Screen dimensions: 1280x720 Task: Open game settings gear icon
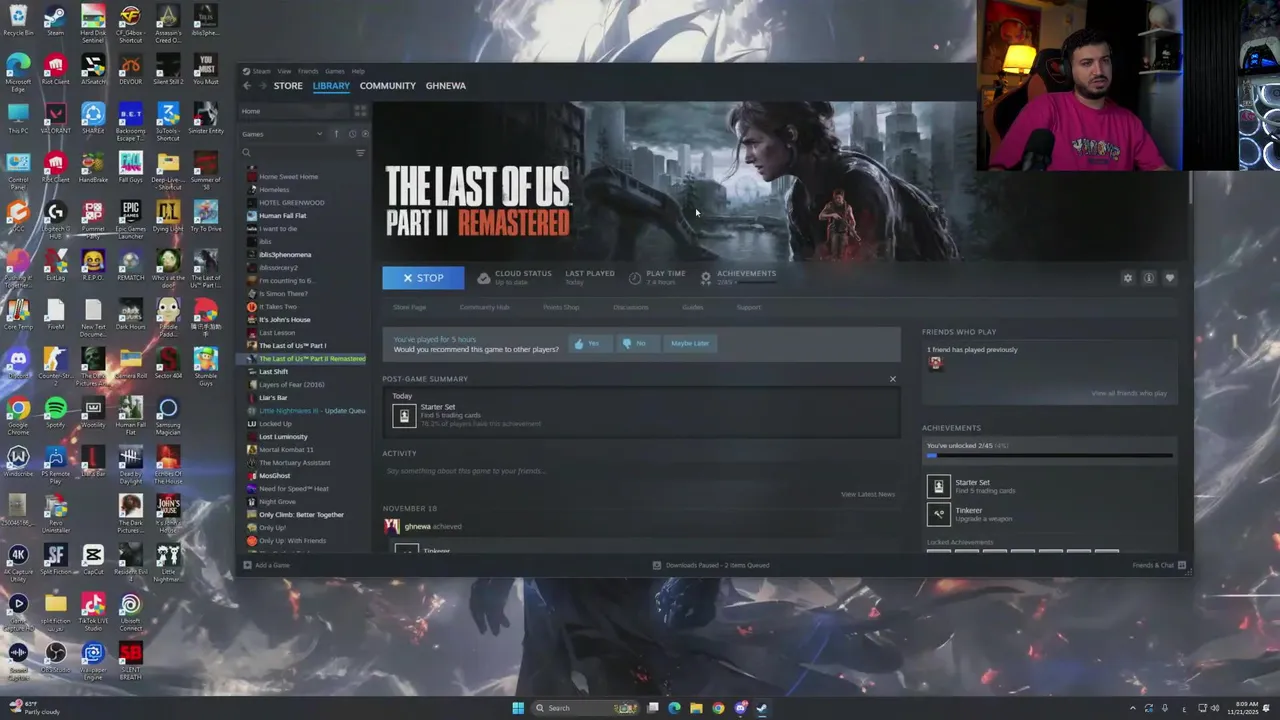point(1128,278)
